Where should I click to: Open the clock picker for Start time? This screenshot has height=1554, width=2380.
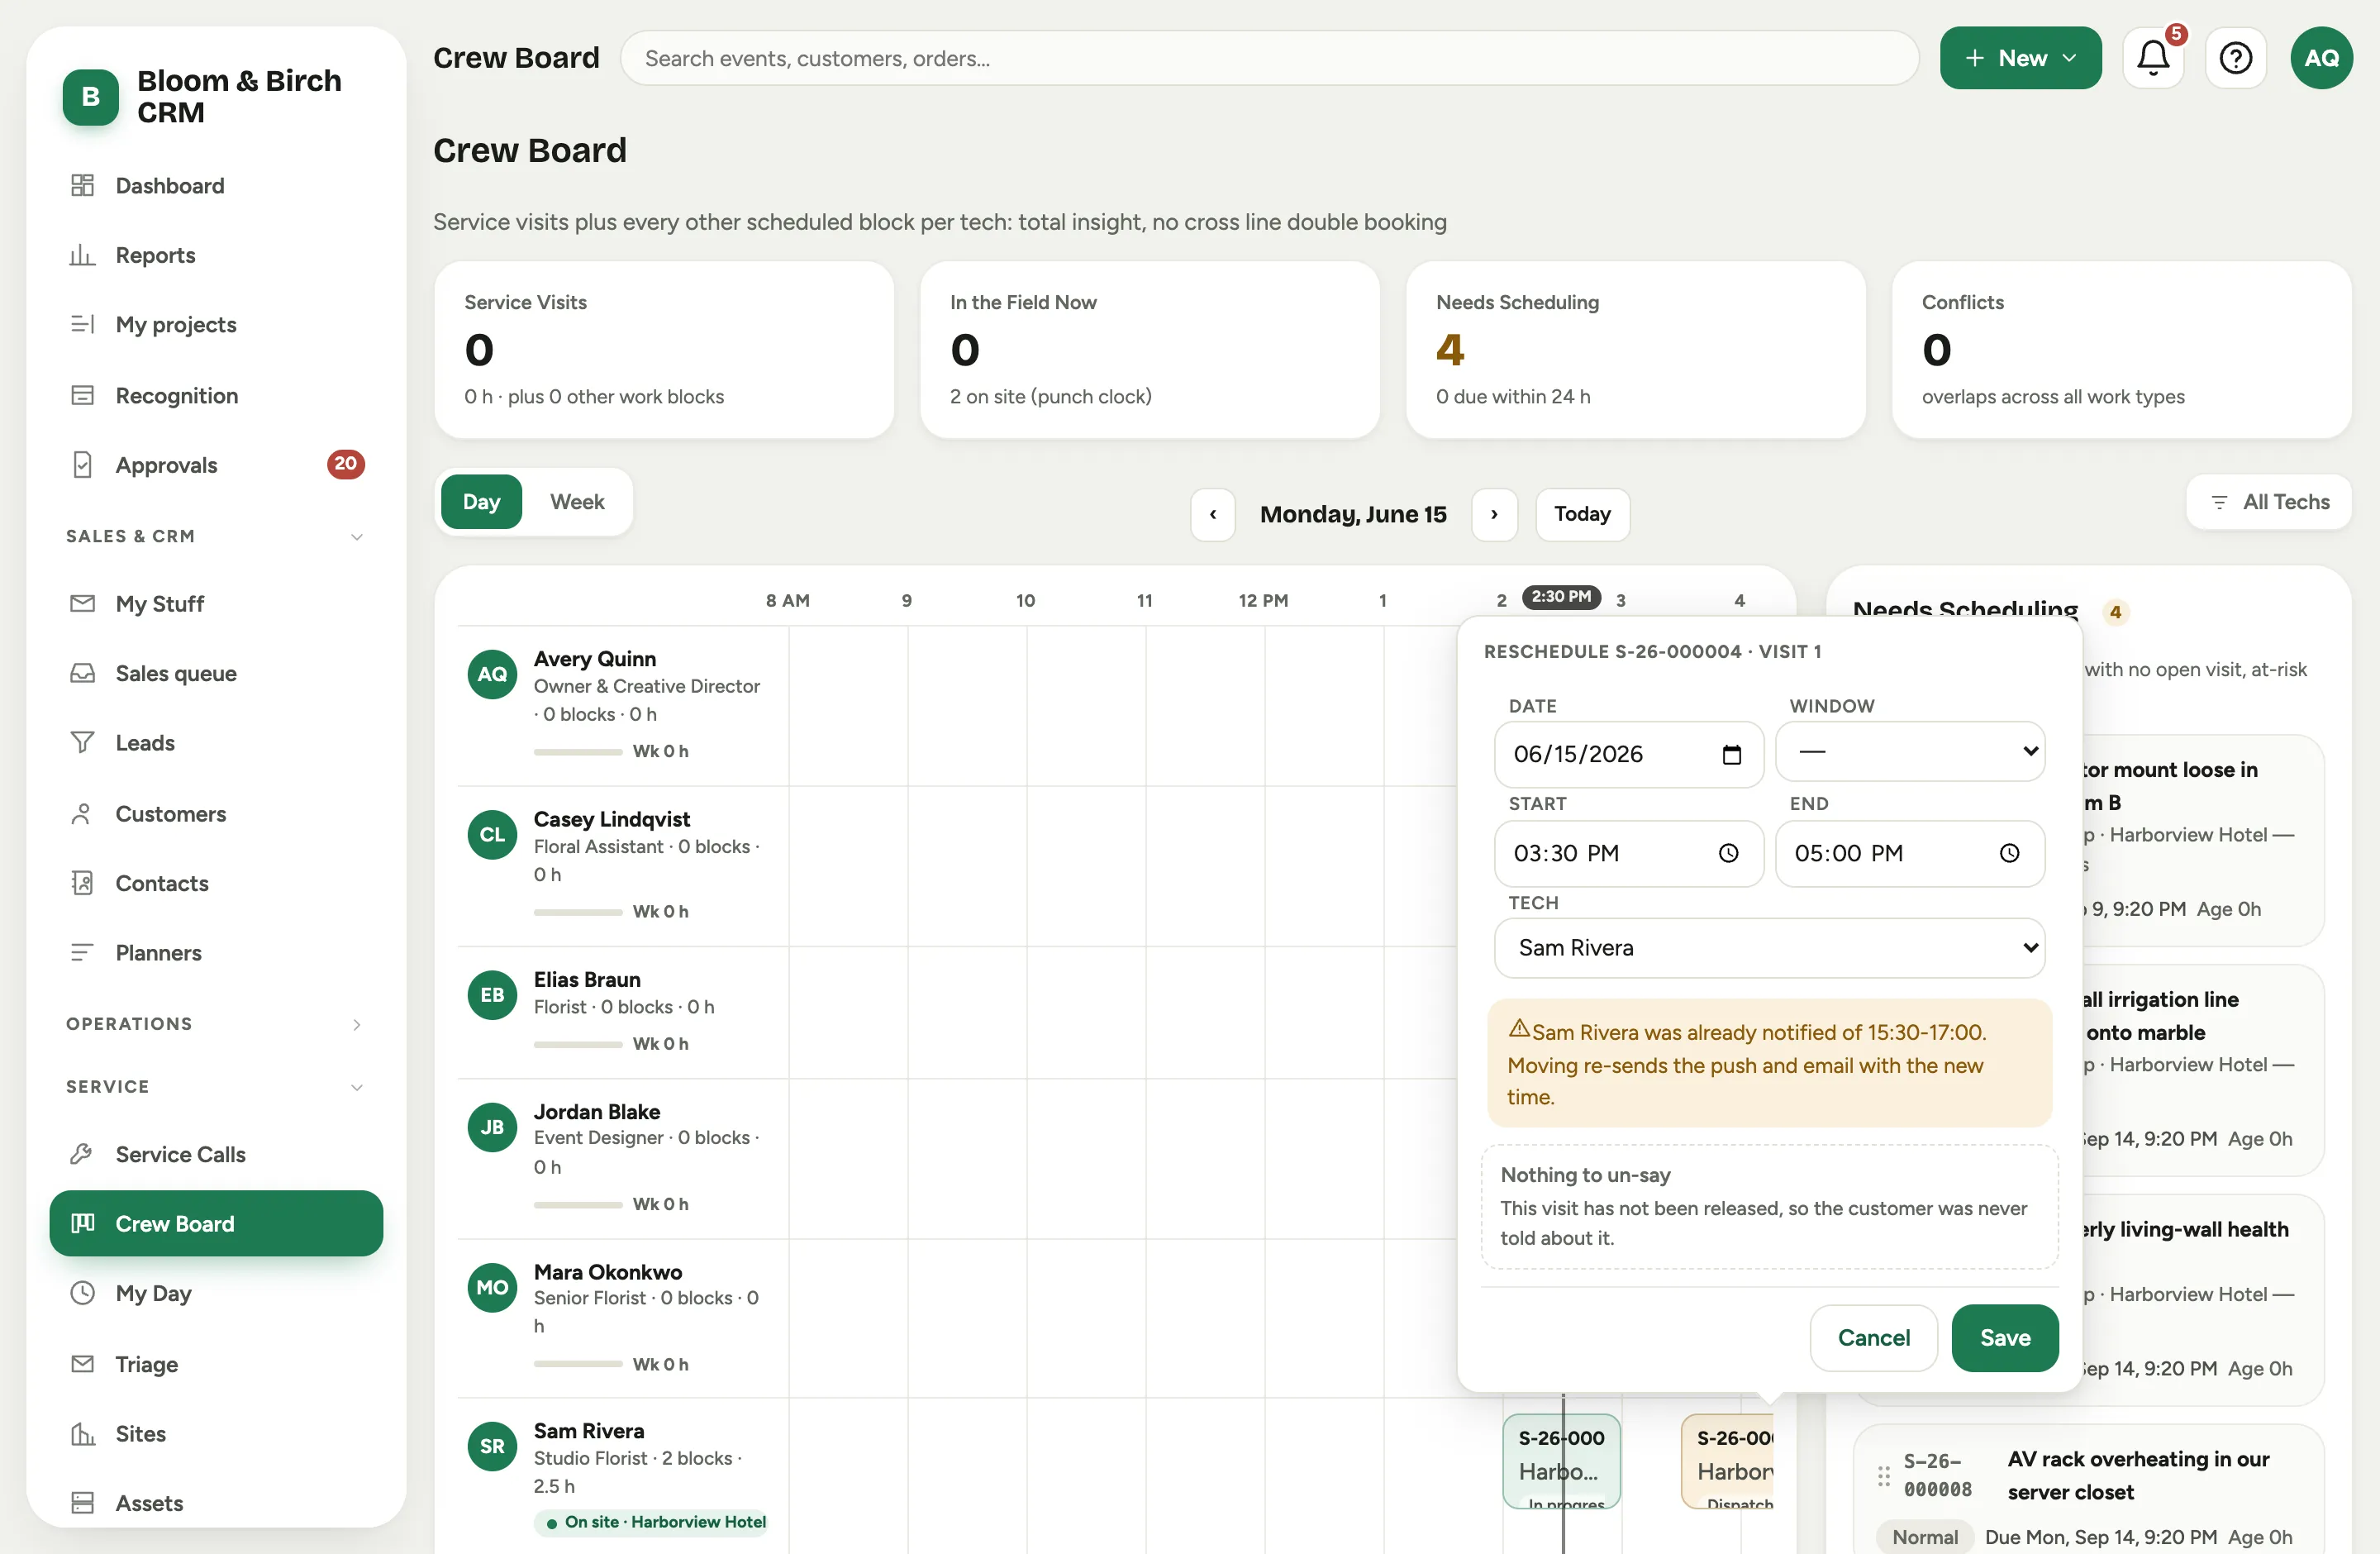(1728, 853)
